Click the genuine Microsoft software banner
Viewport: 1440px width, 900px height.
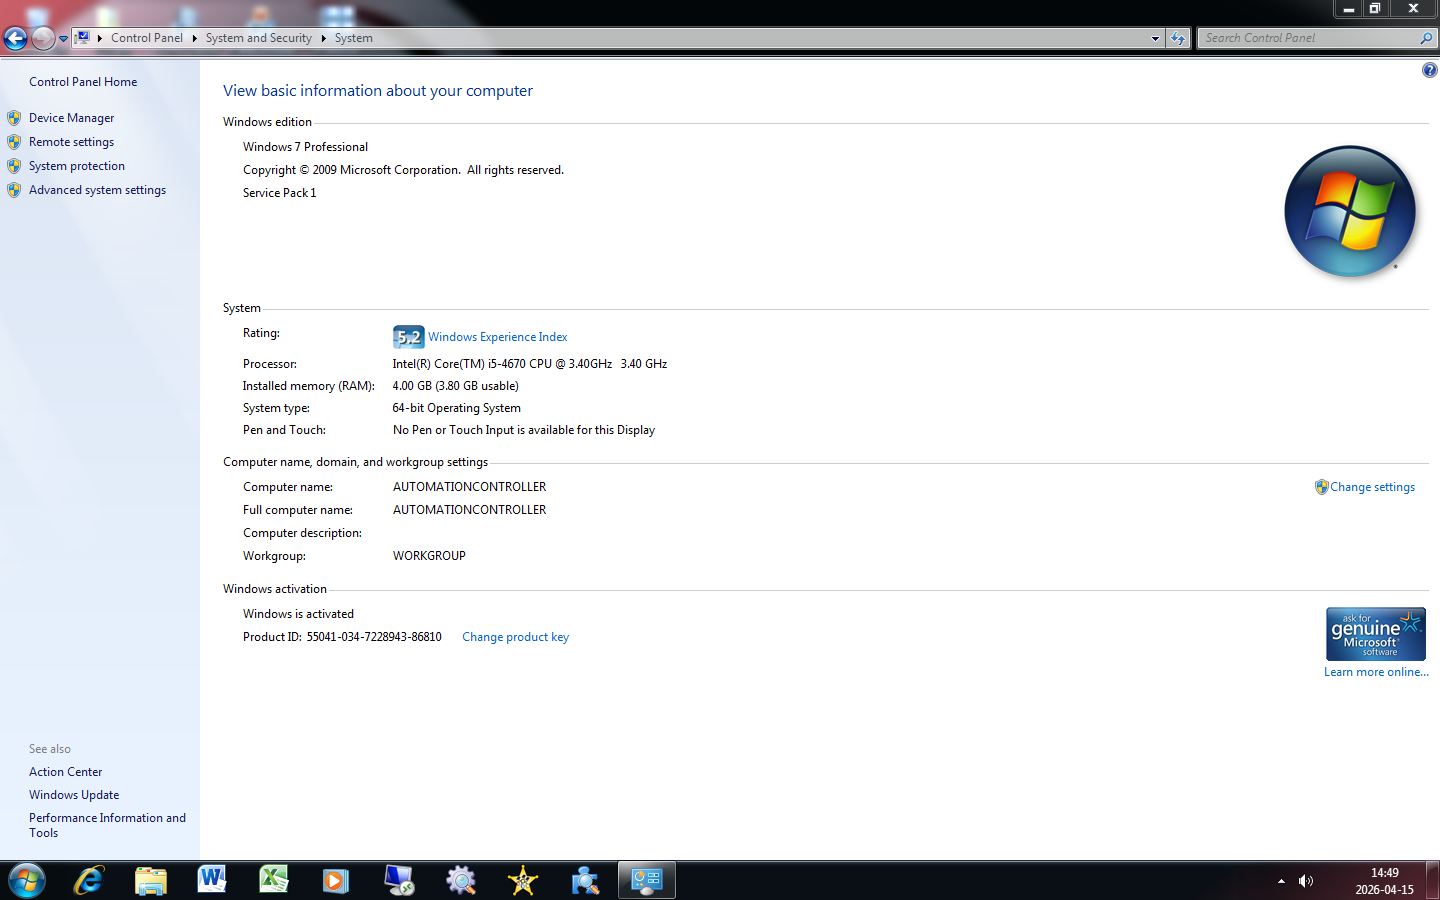1375,633
